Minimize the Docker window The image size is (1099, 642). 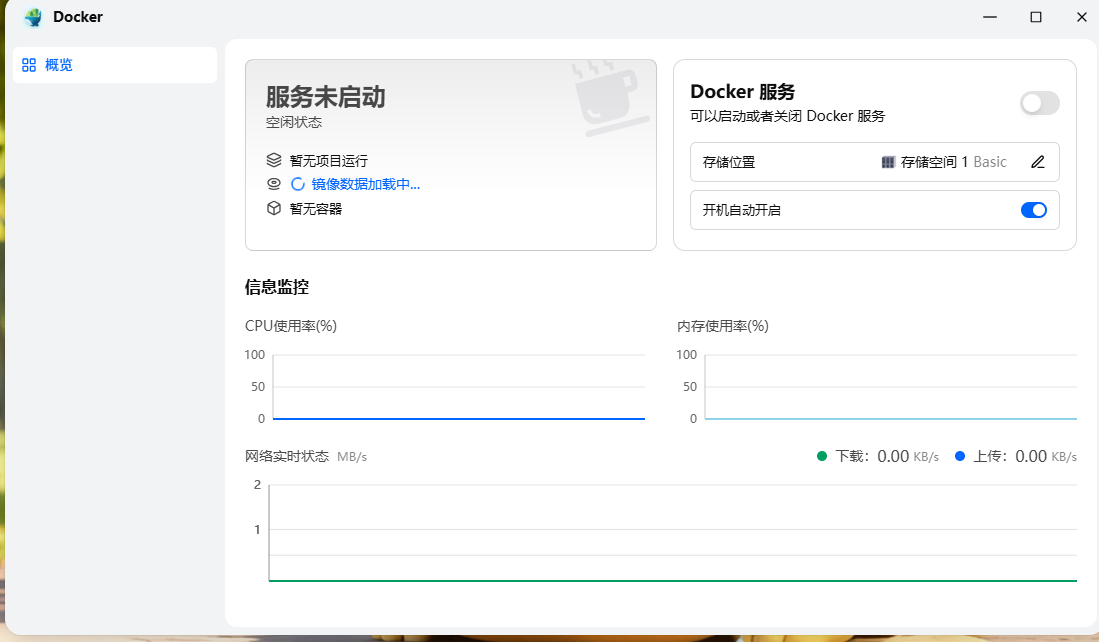click(x=990, y=17)
